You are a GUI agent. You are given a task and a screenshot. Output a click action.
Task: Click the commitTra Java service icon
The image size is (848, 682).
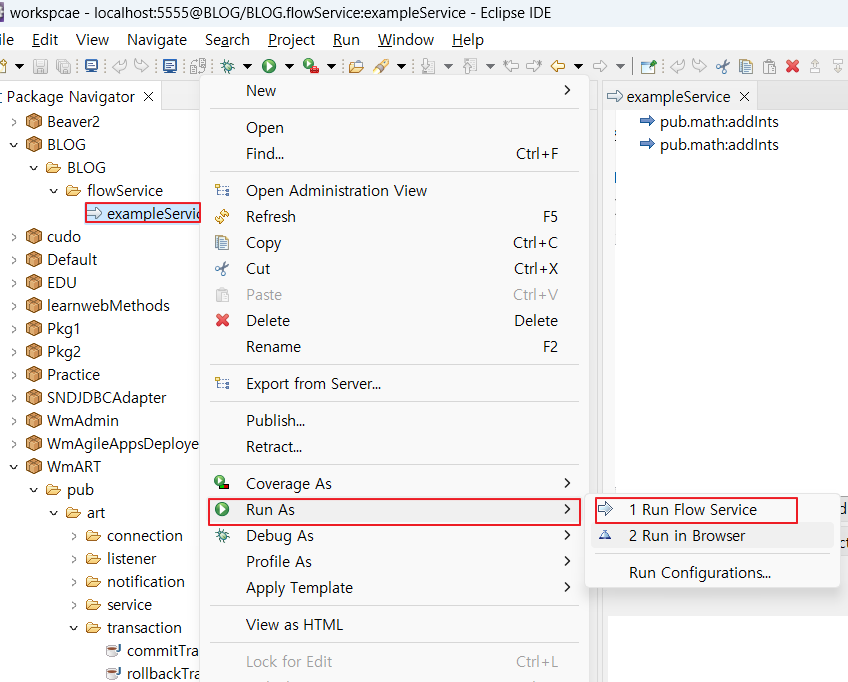[113, 650]
